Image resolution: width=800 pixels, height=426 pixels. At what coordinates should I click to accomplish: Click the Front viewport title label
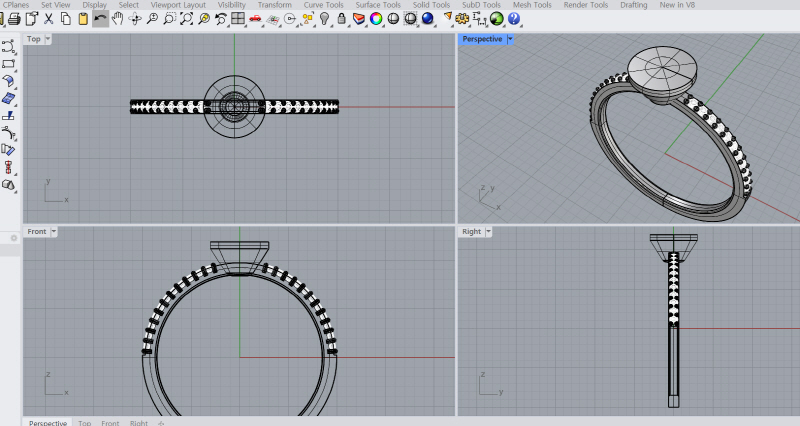coord(37,232)
